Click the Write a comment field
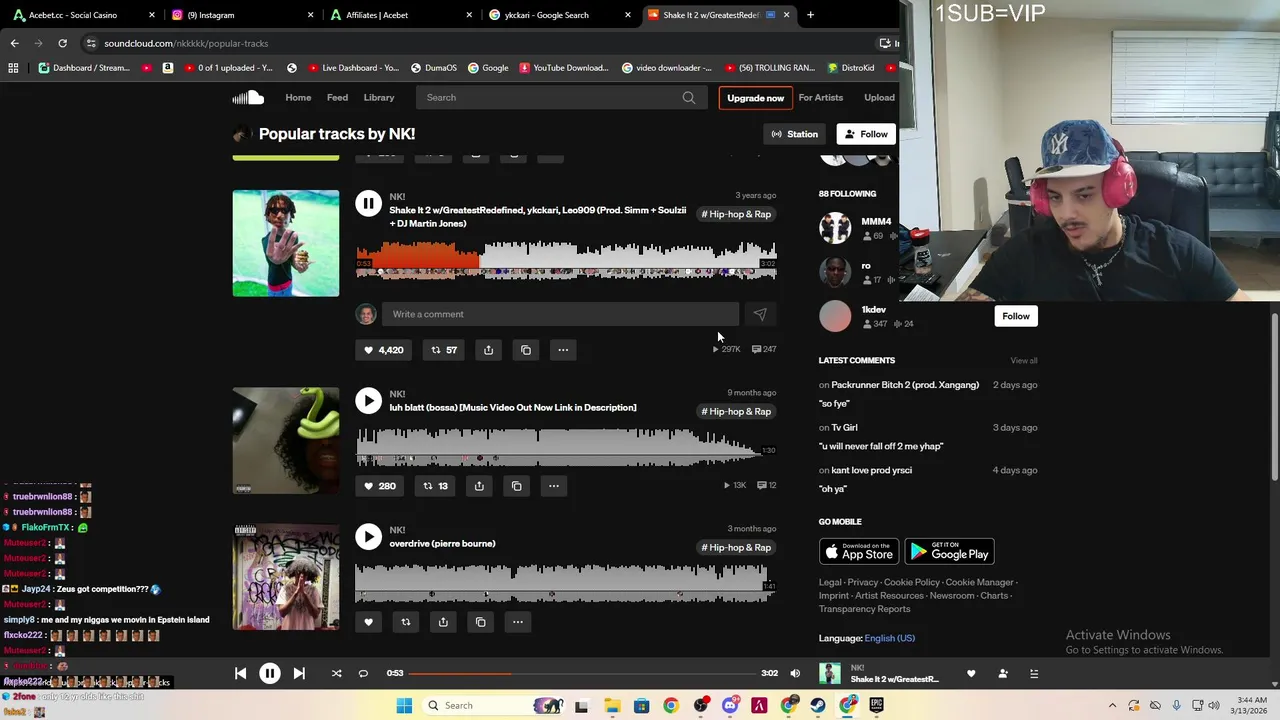The width and height of the screenshot is (1280, 720). click(560, 314)
